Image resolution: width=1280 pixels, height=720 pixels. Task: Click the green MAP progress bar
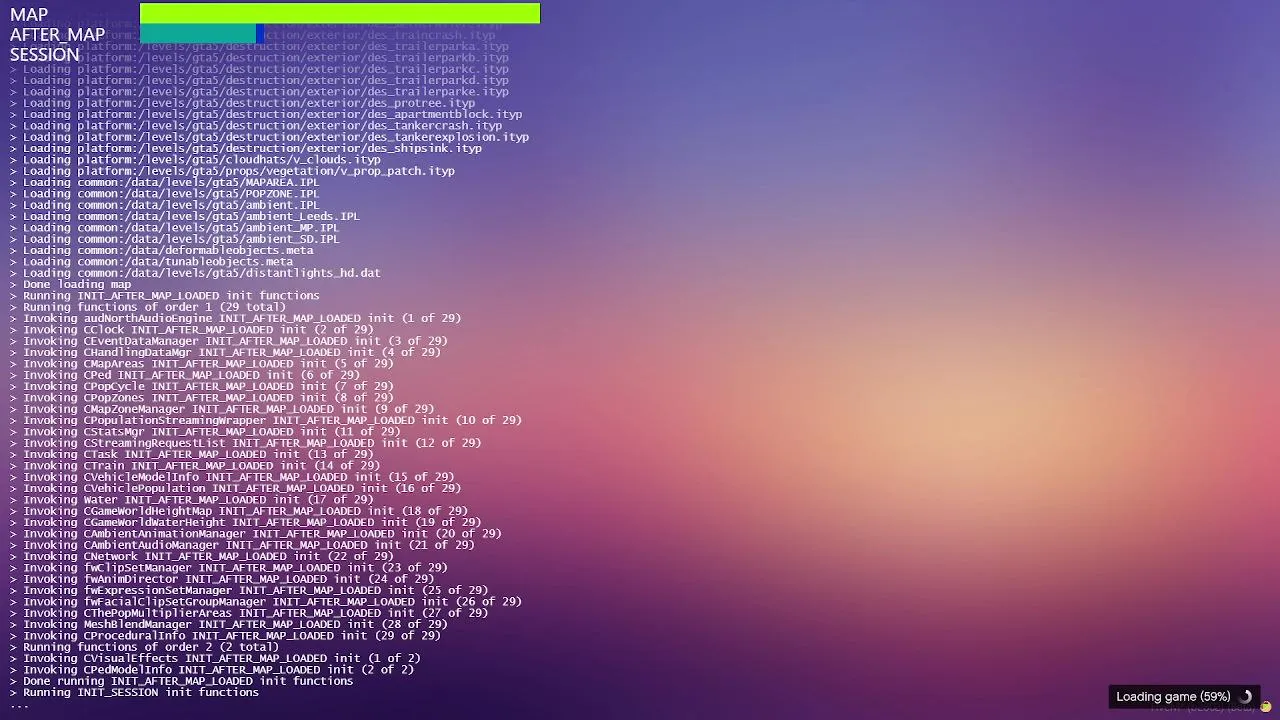[340, 13]
